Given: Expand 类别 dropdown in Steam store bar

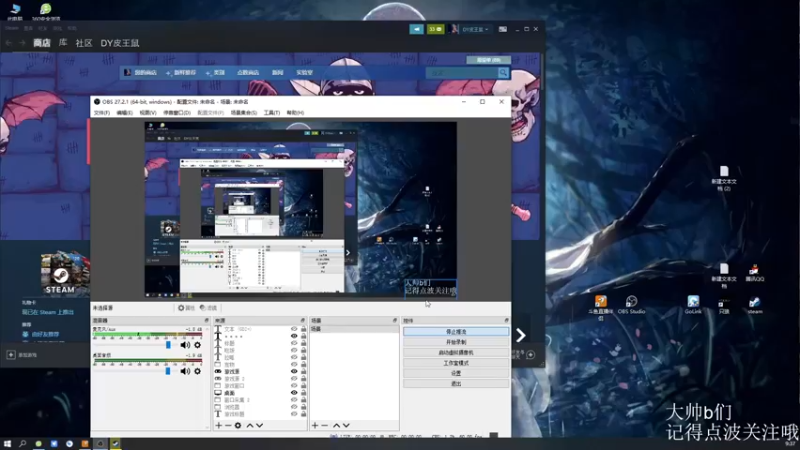Looking at the screenshot, I should pos(215,72).
